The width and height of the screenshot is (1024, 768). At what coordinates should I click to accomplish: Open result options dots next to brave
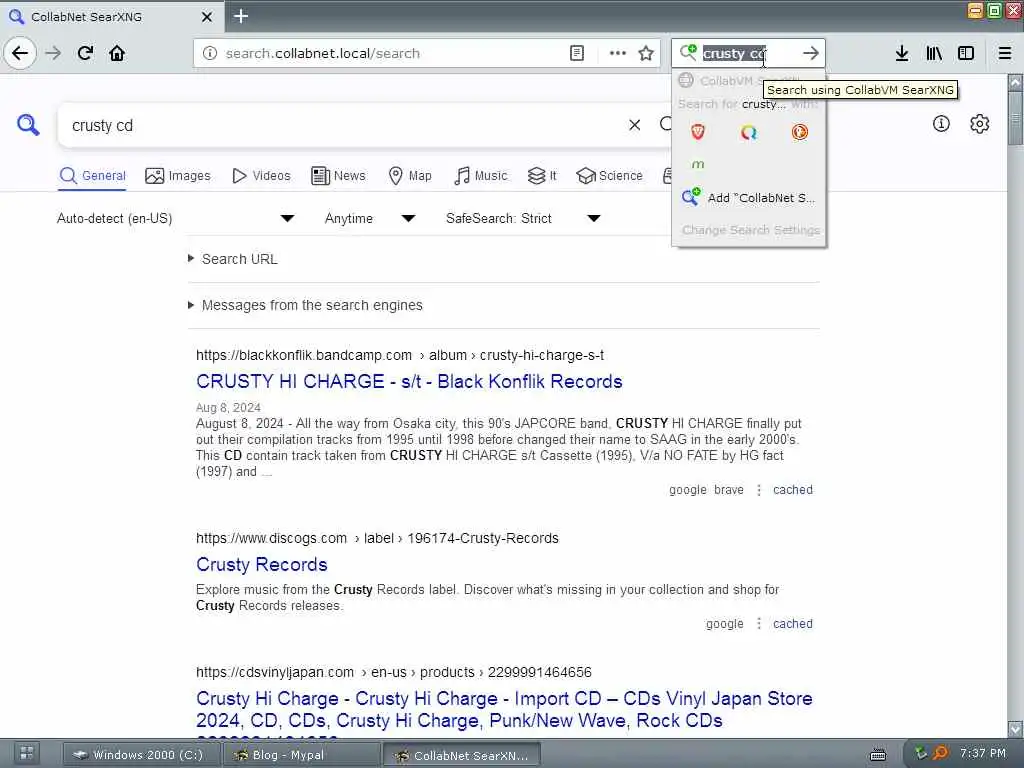pyautogui.click(x=759, y=490)
